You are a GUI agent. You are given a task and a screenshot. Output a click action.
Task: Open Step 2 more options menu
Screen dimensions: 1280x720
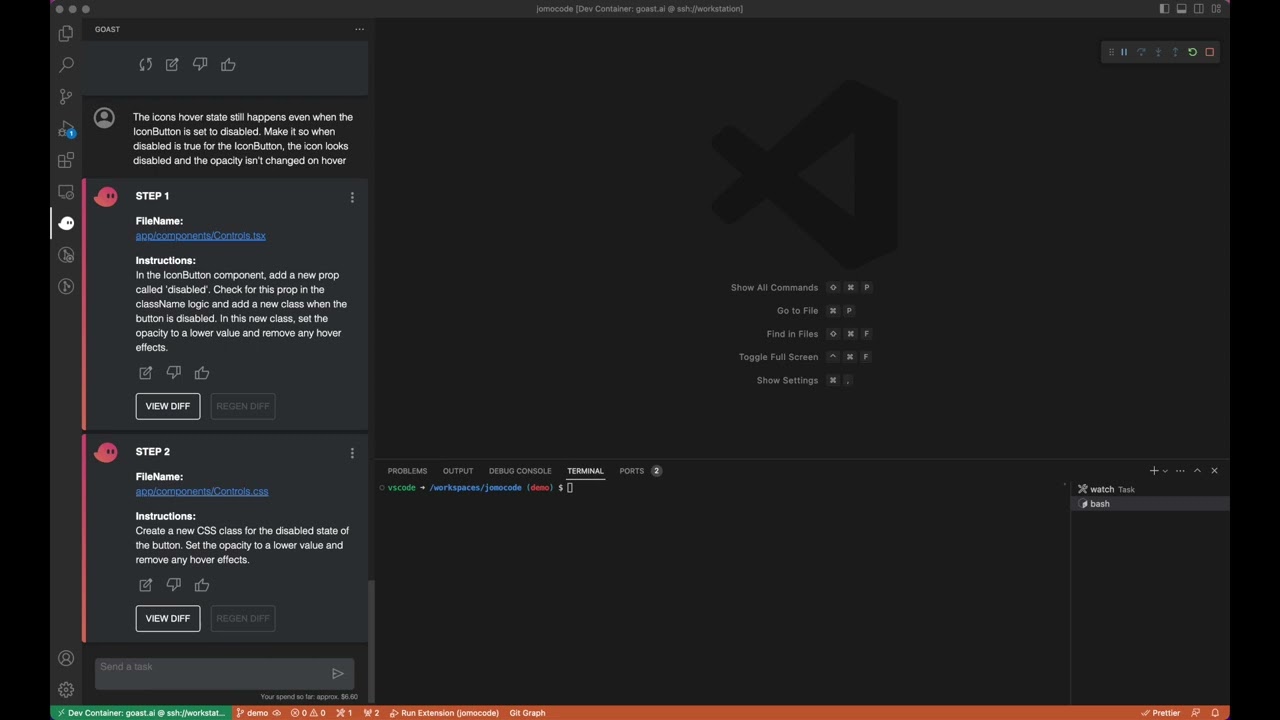(x=352, y=453)
